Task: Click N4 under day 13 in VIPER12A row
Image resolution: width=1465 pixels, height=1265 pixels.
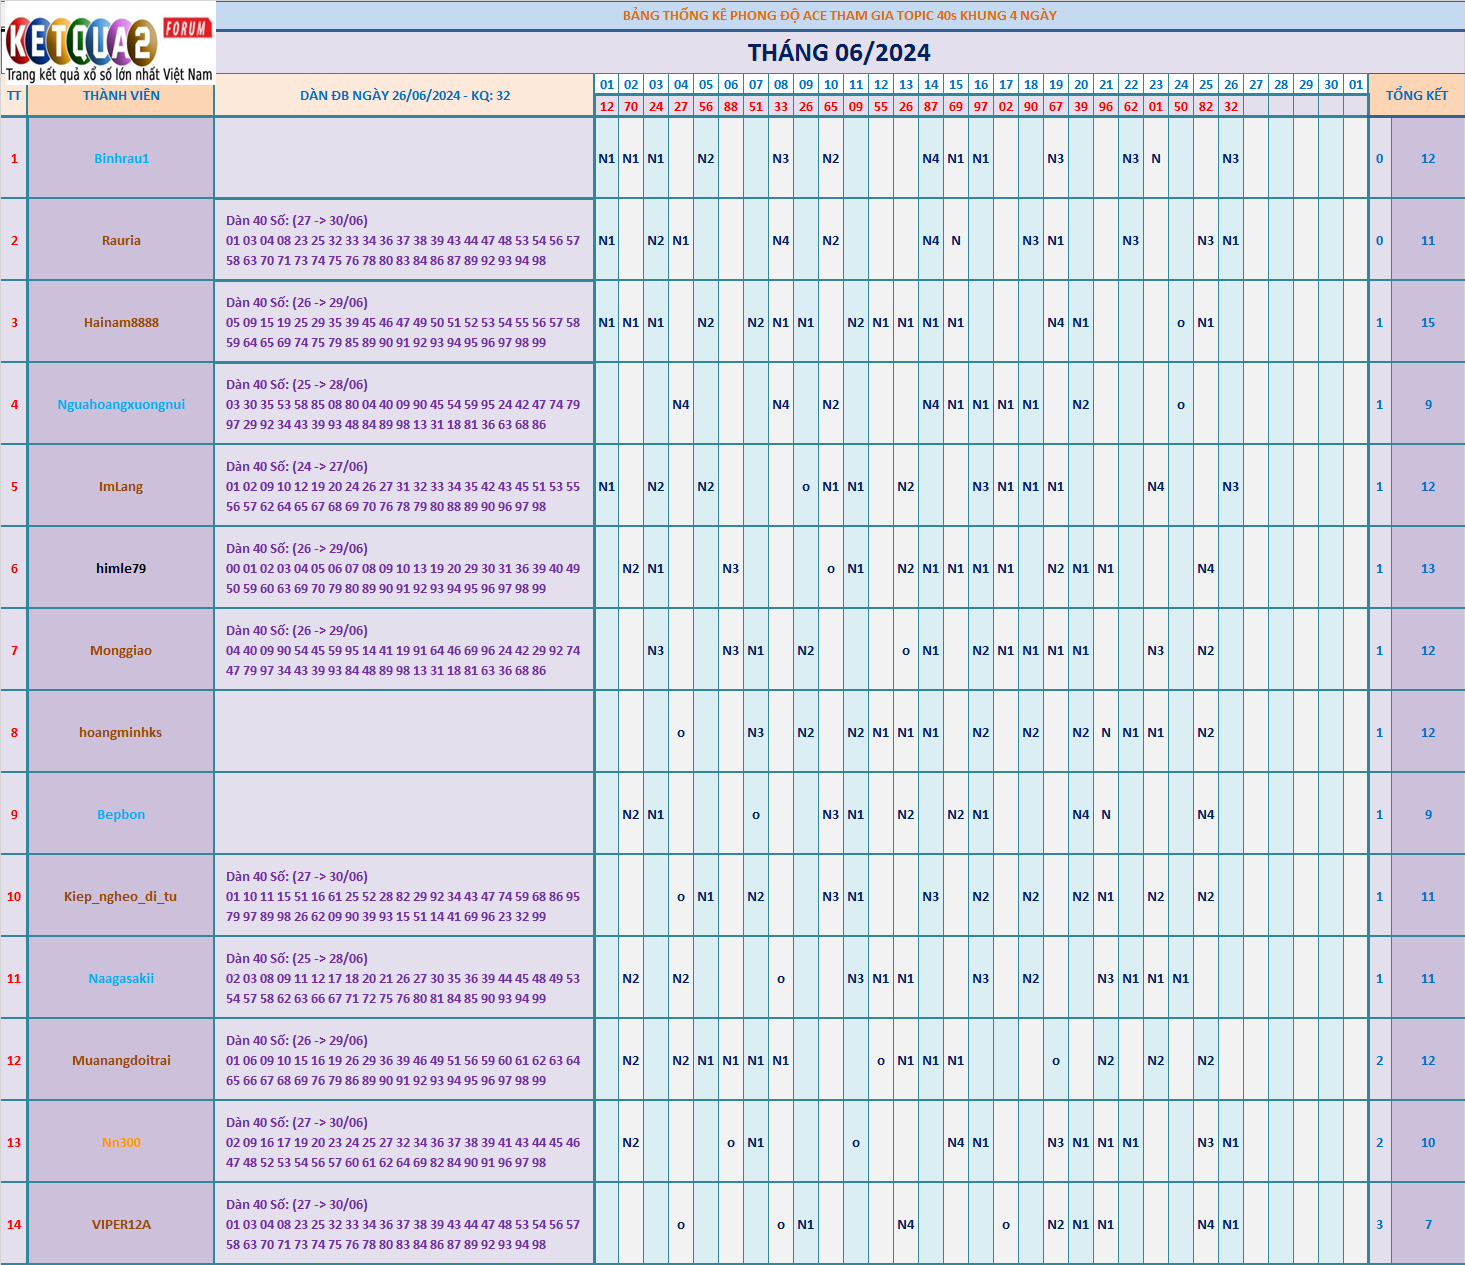Action: coord(906,1224)
